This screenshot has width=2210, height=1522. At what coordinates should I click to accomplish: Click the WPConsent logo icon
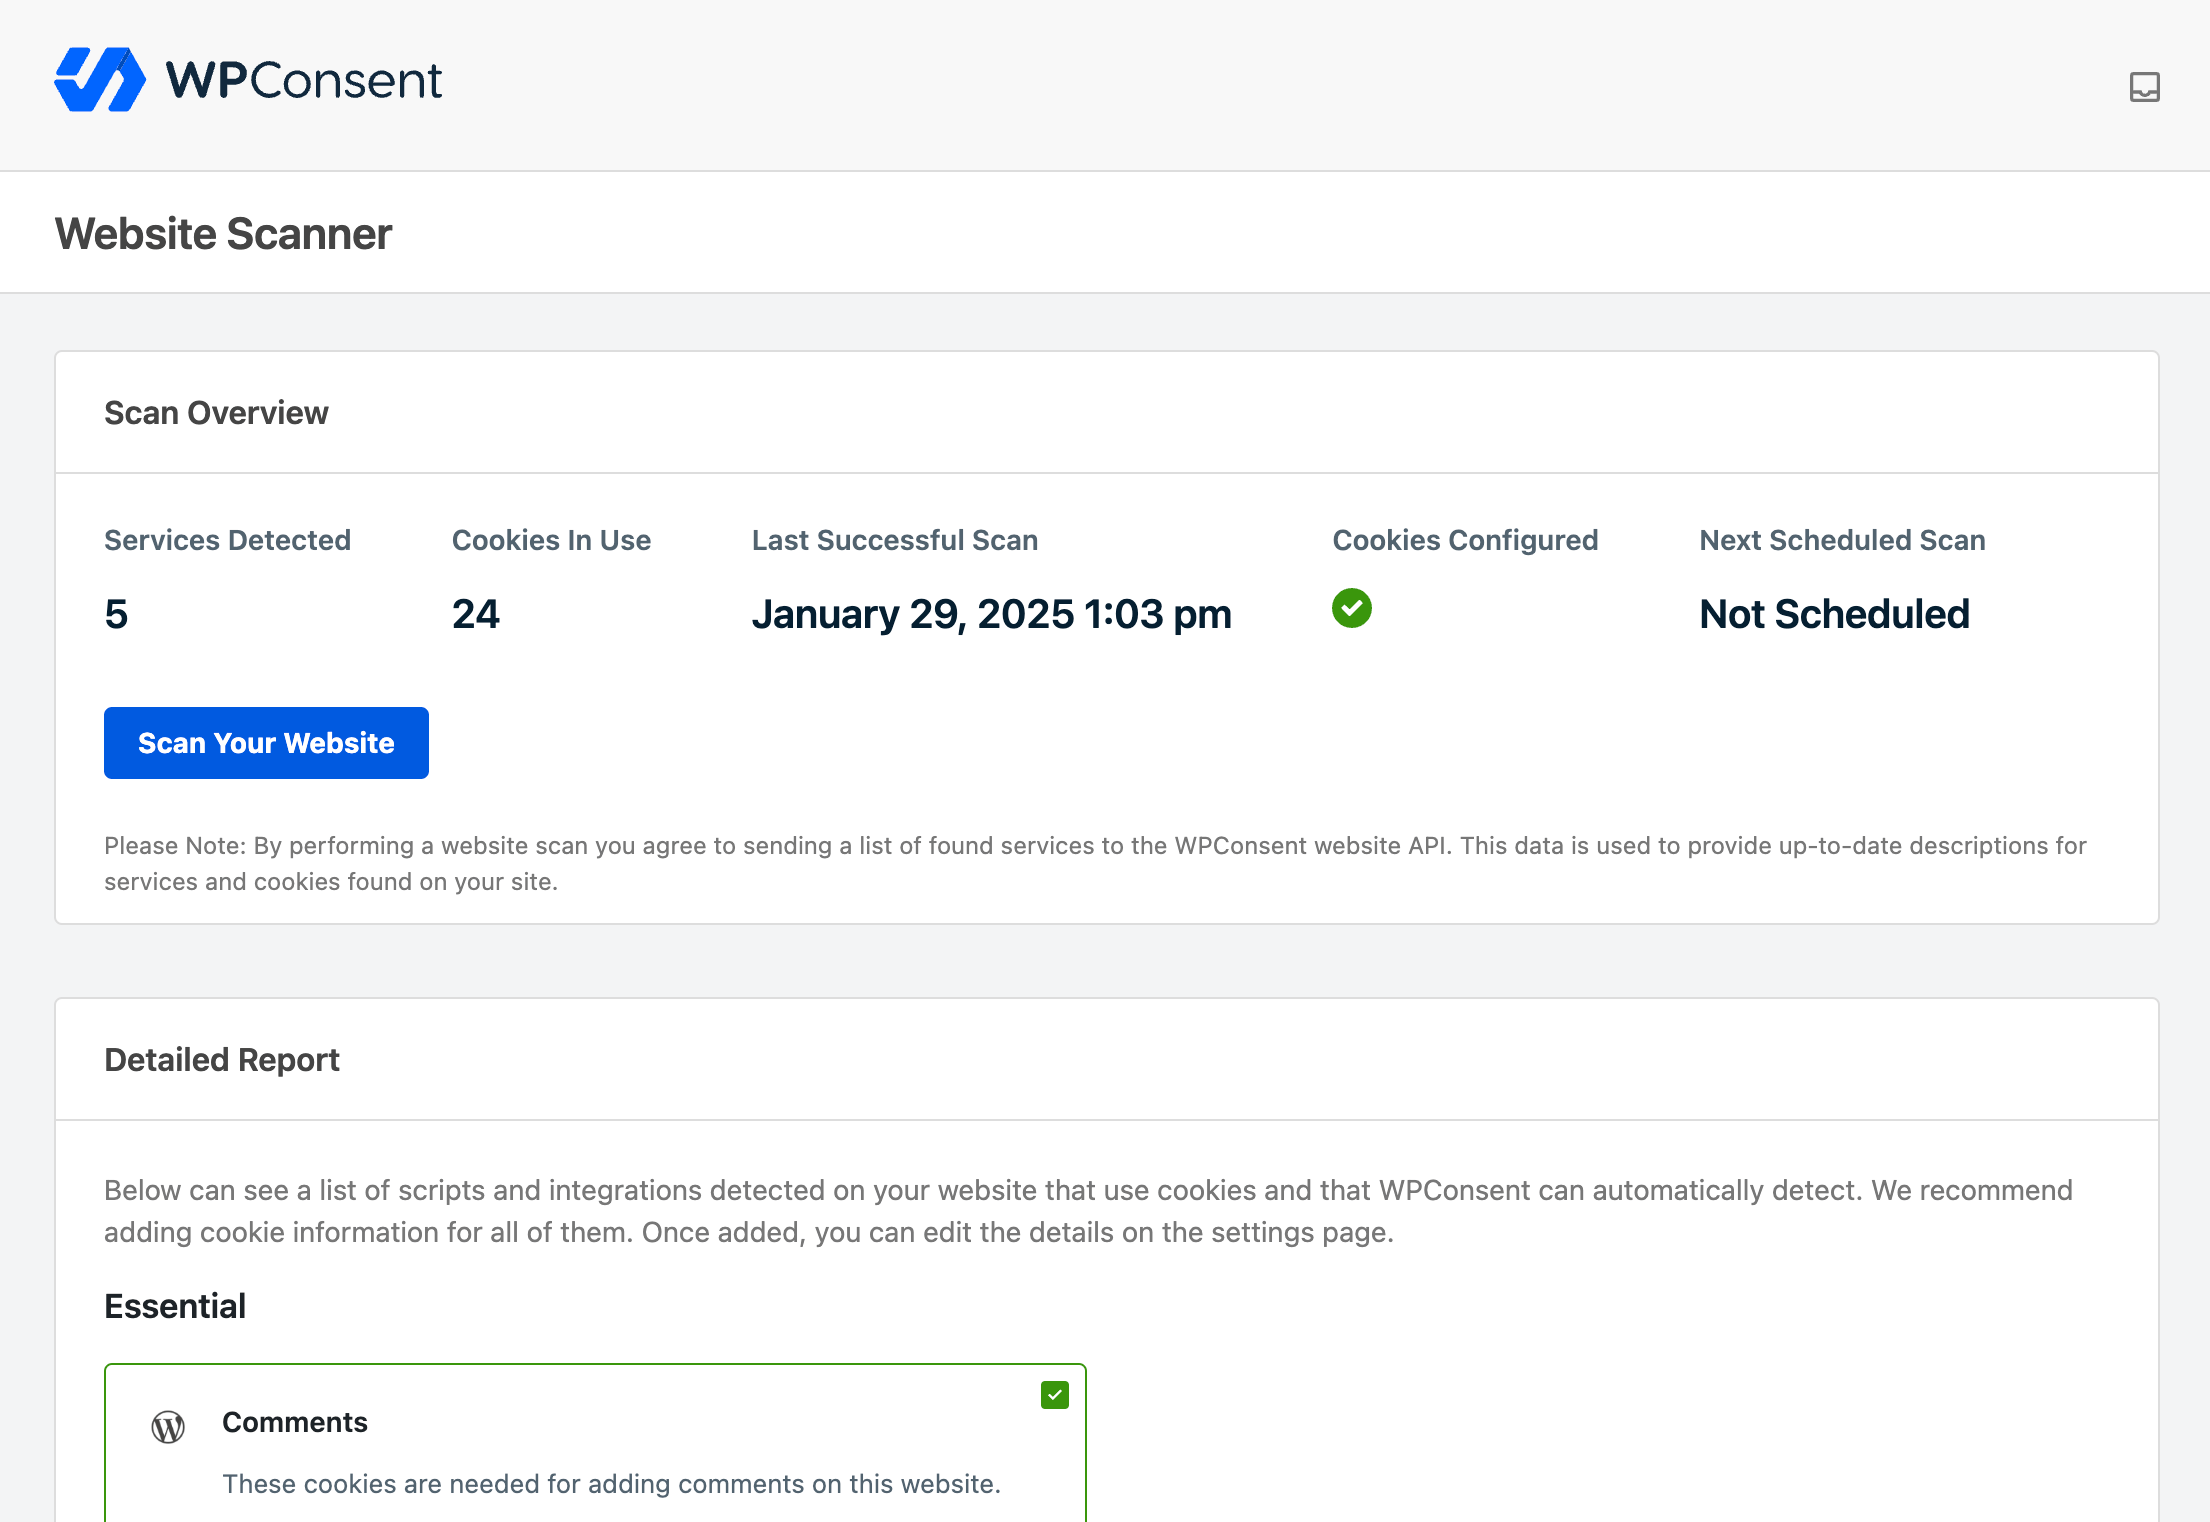(x=99, y=80)
